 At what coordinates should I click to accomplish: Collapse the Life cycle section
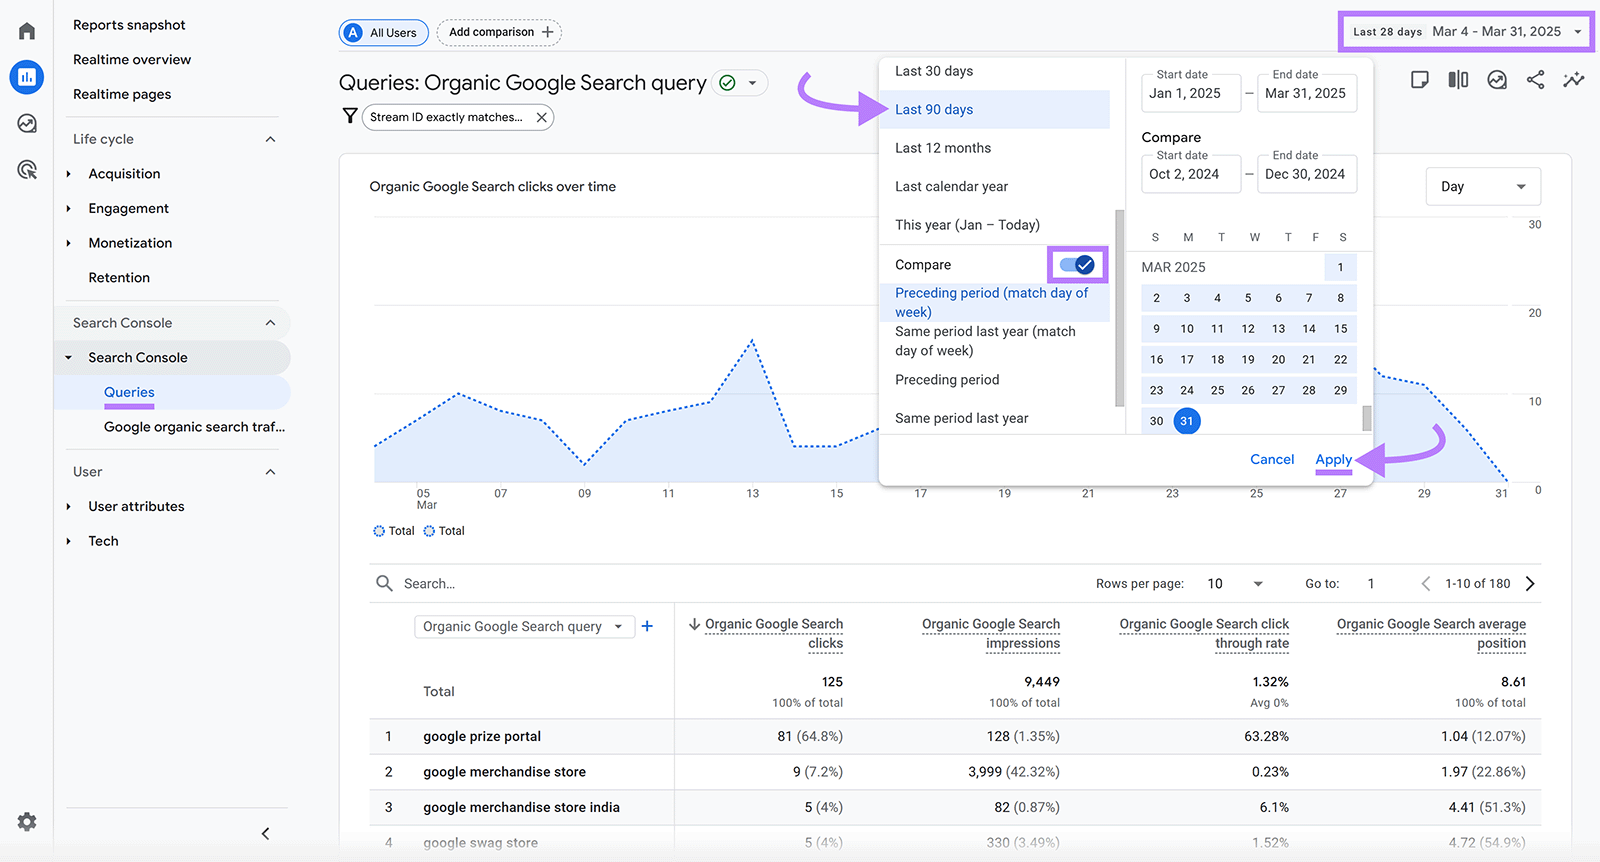[270, 139]
